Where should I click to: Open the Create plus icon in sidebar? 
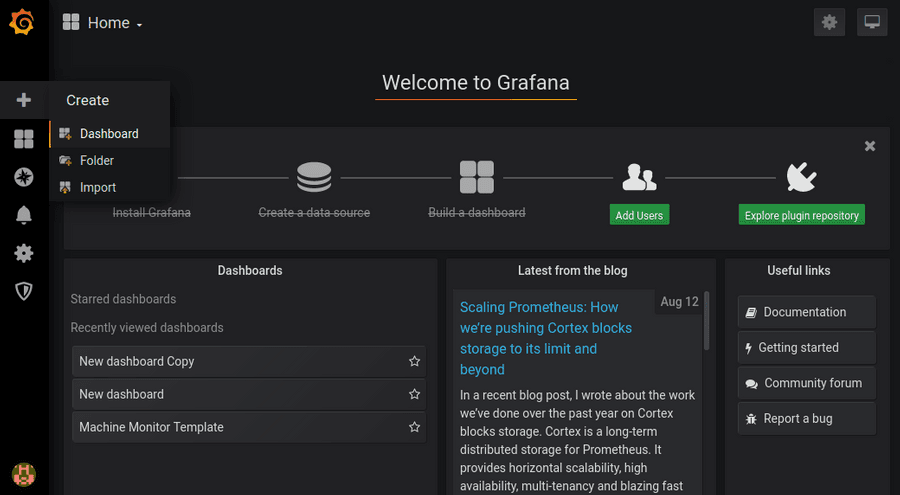(x=24, y=100)
